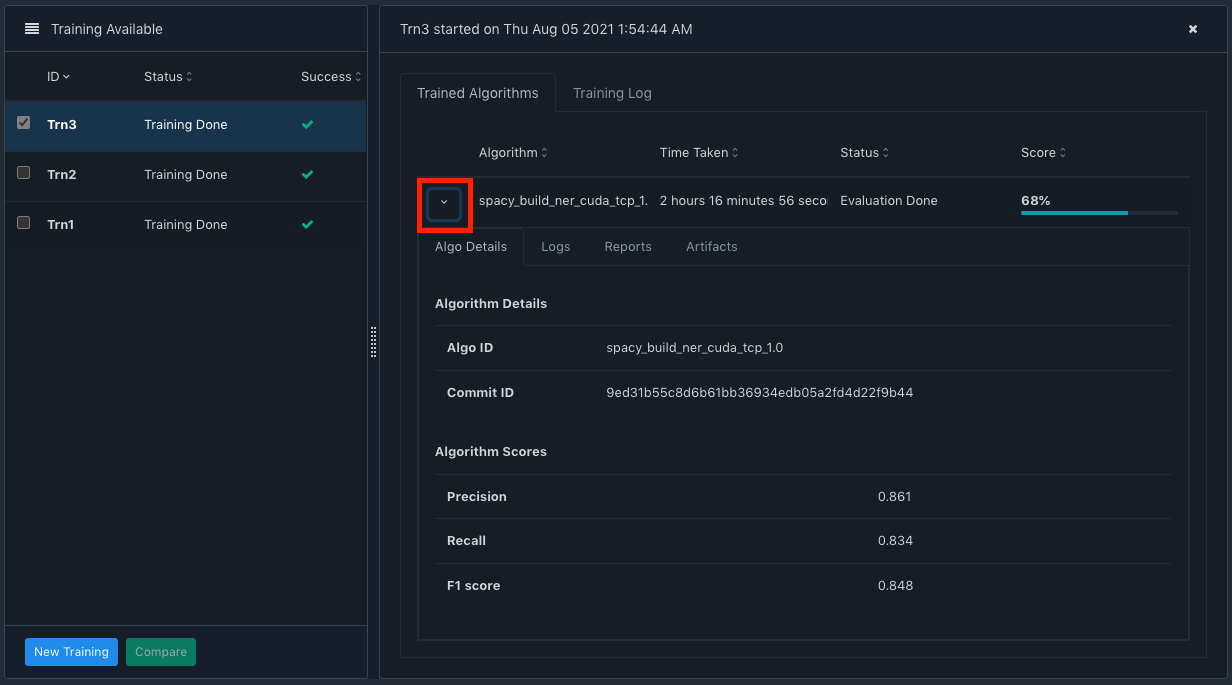1232x685 pixels.
Task: Toggle sort order on the Status header in algorithms table
Action: (864, 152)
